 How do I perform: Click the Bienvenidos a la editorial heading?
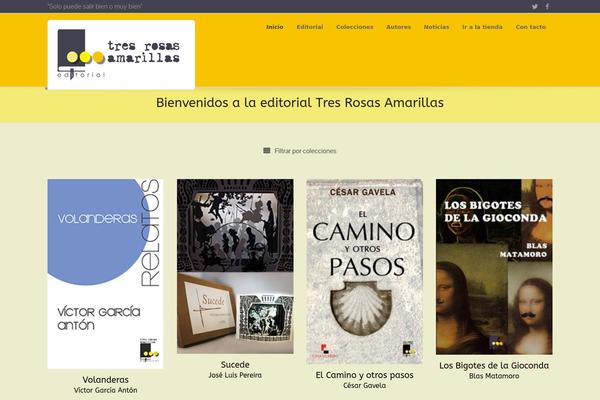point(300,103)
